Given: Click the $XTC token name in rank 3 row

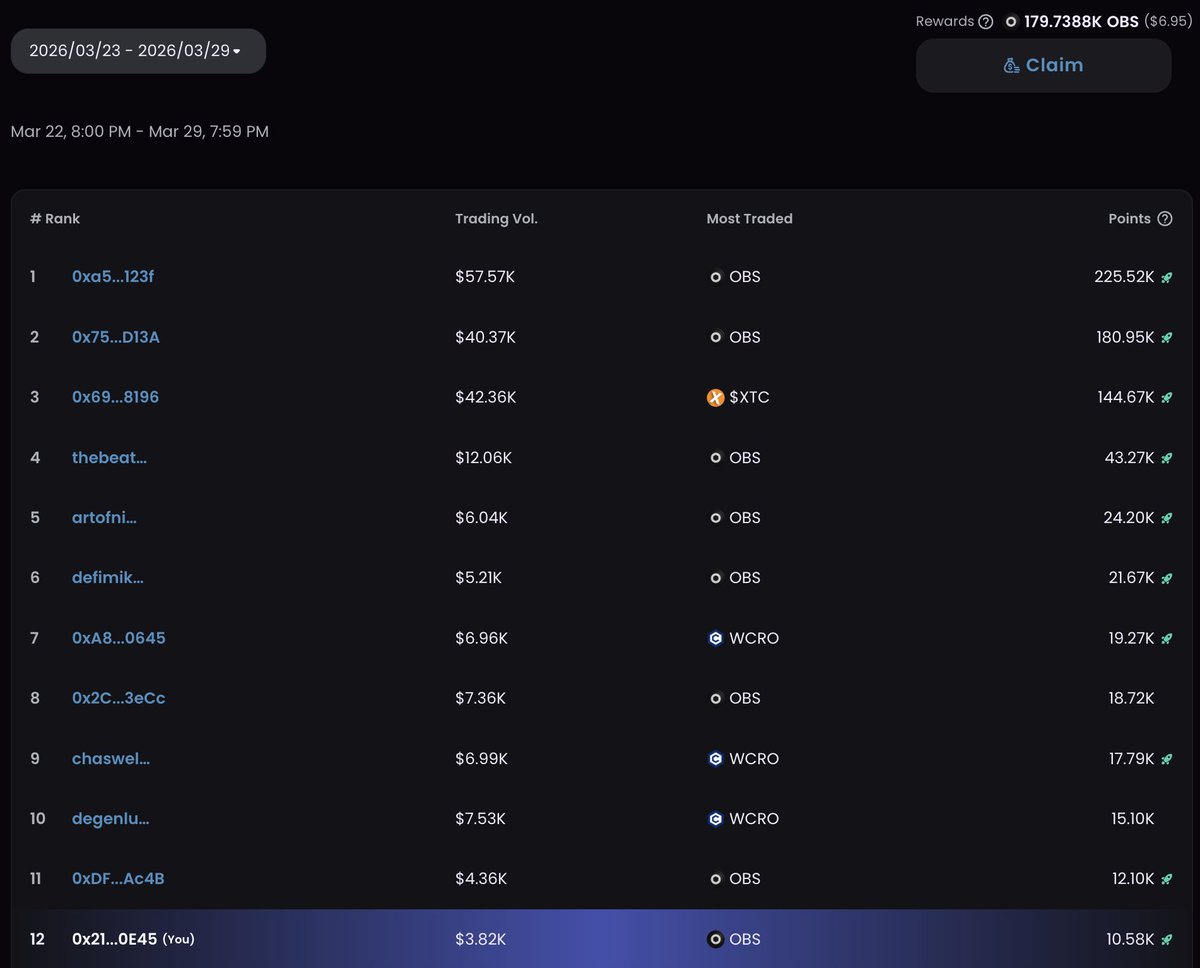Looking at the screenshot, I should [x=749, y=397].
